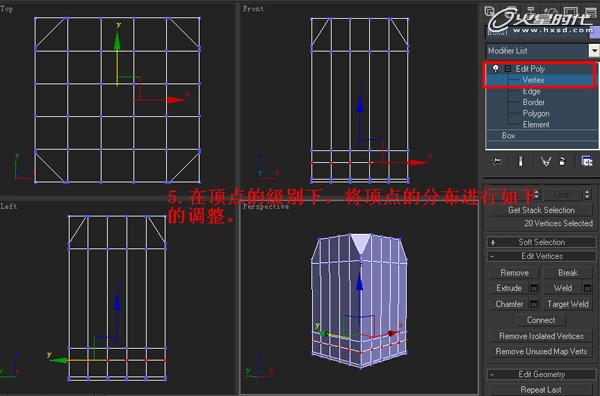Click the Pin Stack icon
The width and height of the screenshot is (600, 396).
tap(496, 161)
